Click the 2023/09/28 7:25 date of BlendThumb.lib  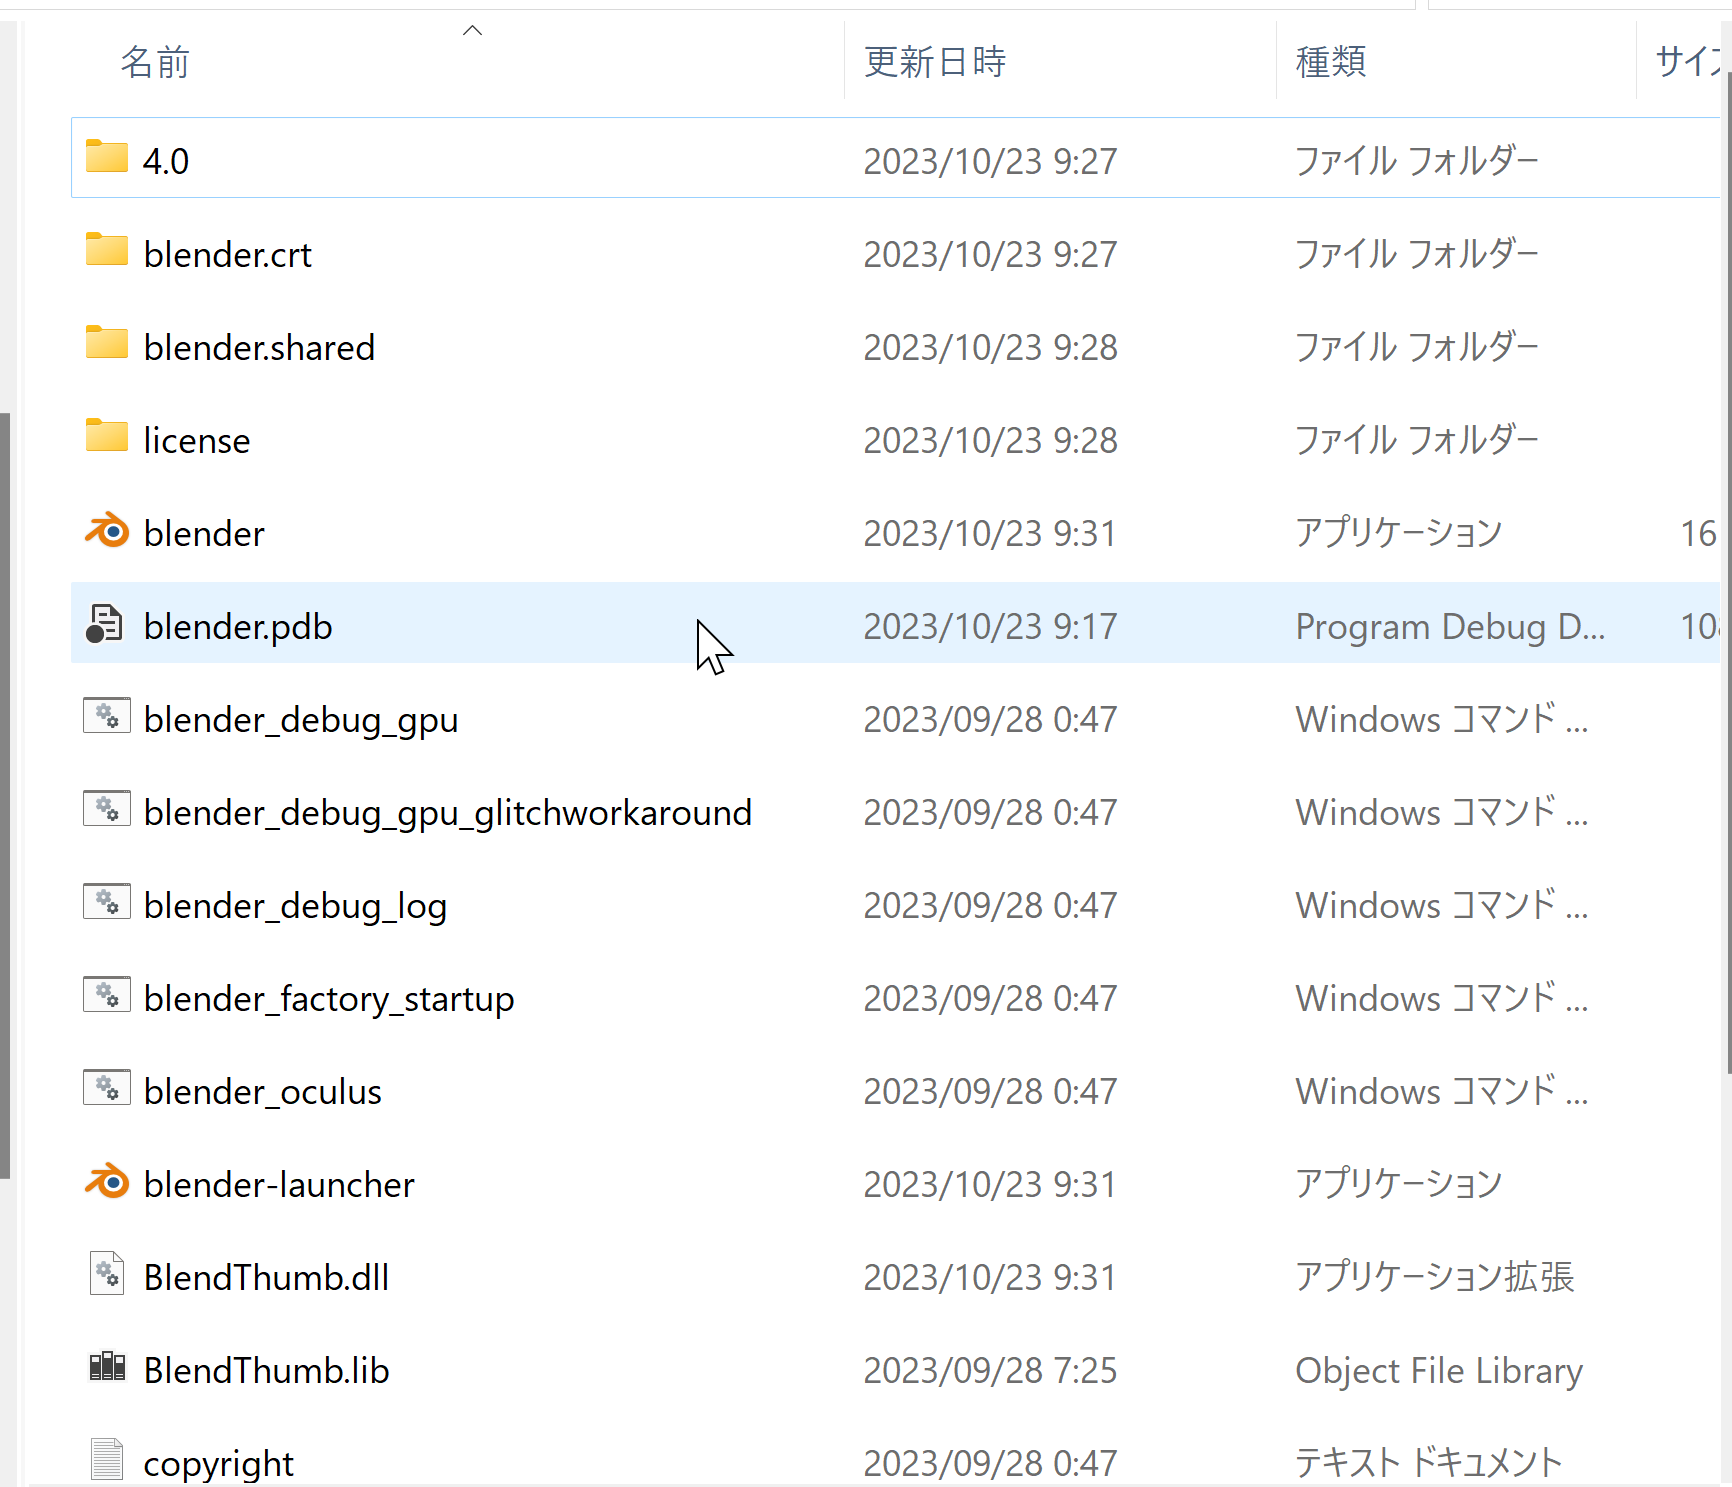pyautogui.click(x=990, y=1370)
